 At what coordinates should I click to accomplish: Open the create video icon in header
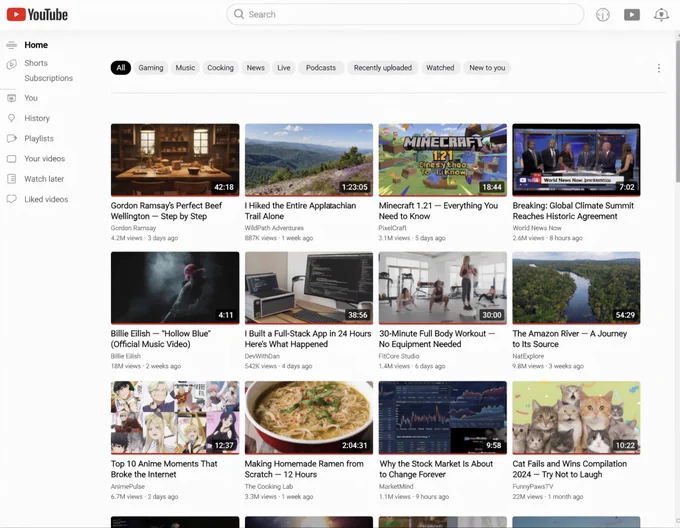click(x=631, y=15)
